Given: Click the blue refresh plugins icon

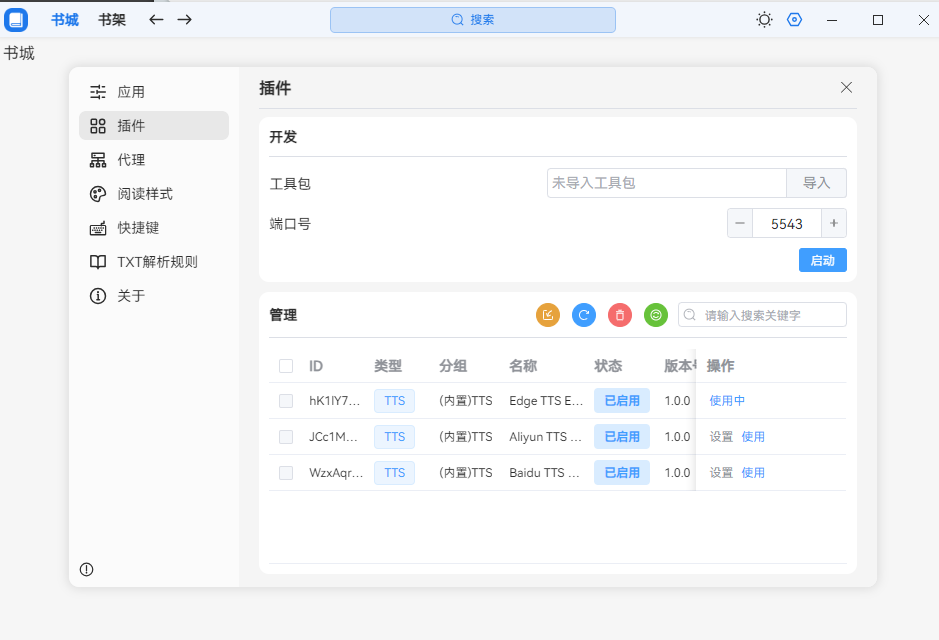Looking at the screenshot, I should point(584,315).
